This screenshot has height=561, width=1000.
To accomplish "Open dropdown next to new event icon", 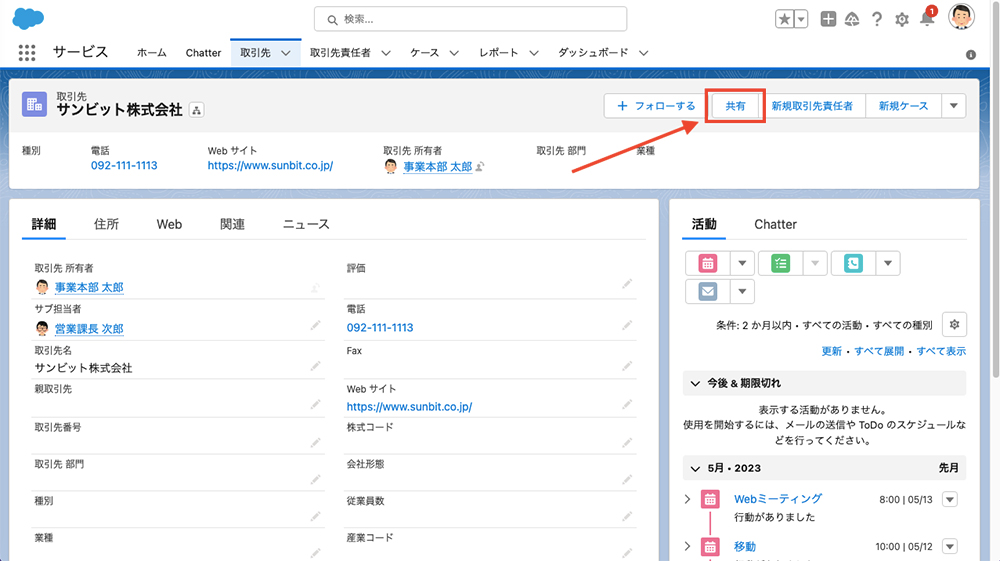I will click(x=742, y=263).
